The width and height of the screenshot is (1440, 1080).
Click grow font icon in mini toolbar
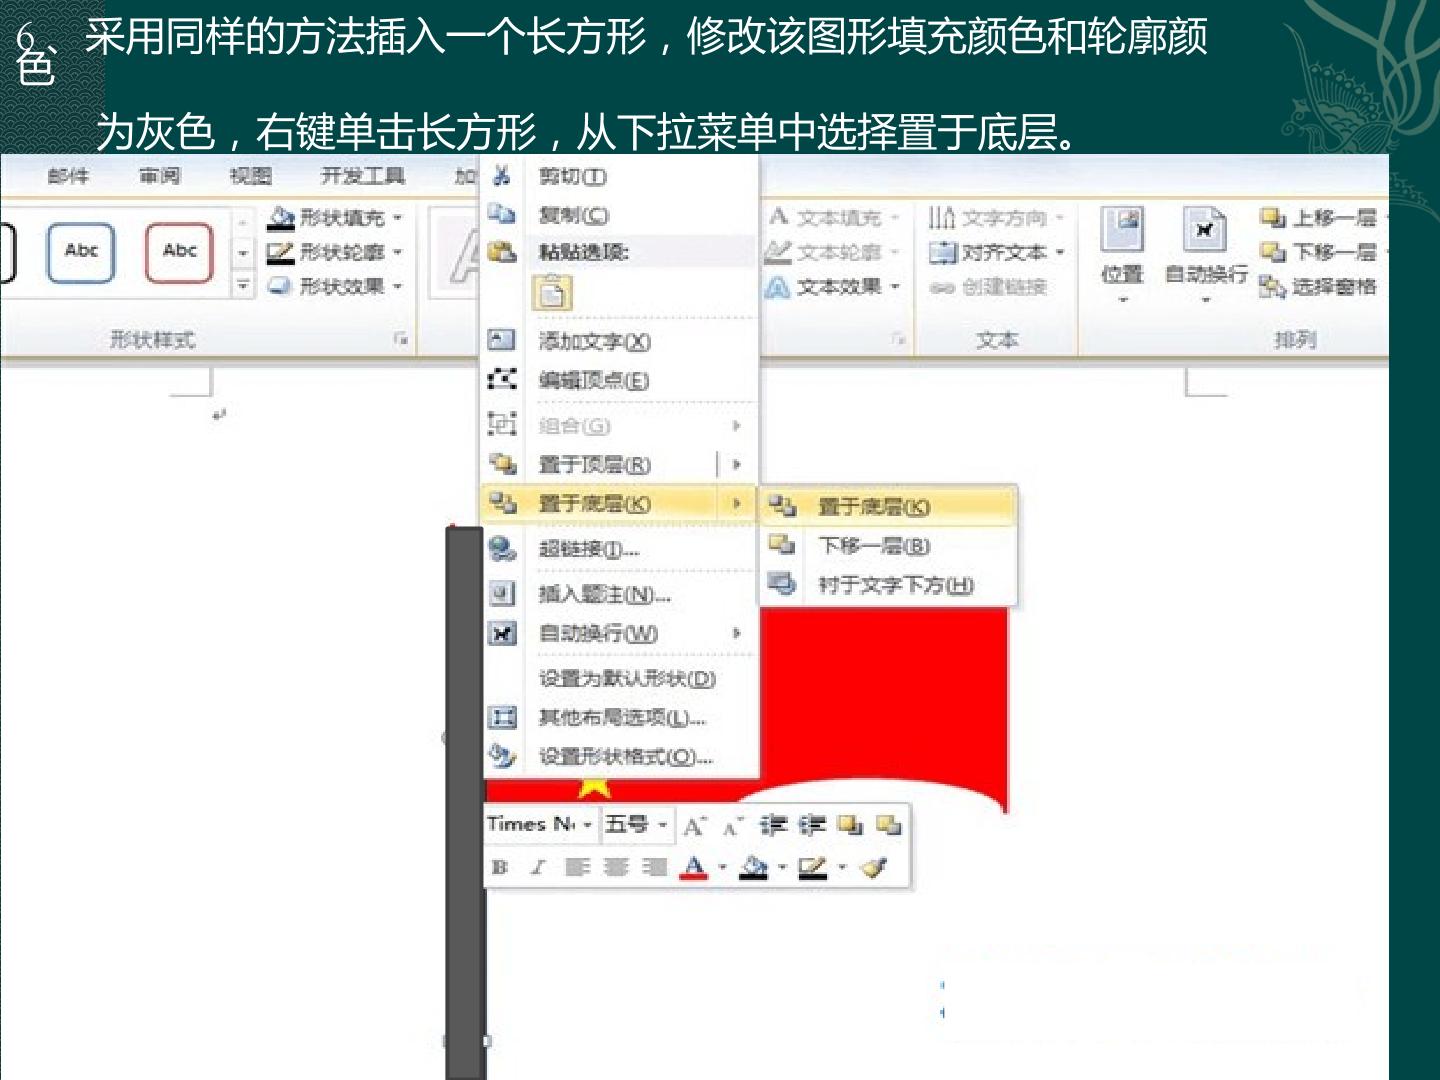694,825
